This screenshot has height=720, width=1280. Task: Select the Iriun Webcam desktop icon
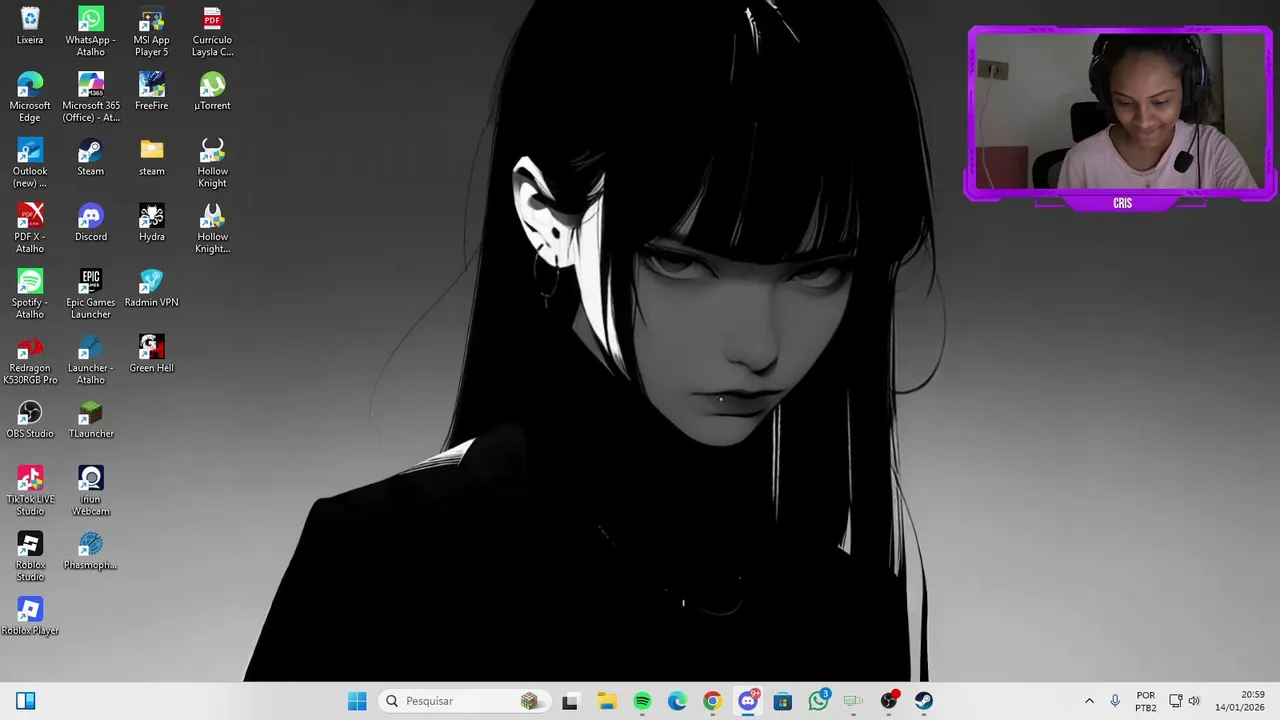pyautogui.click(x=91, y=491)
